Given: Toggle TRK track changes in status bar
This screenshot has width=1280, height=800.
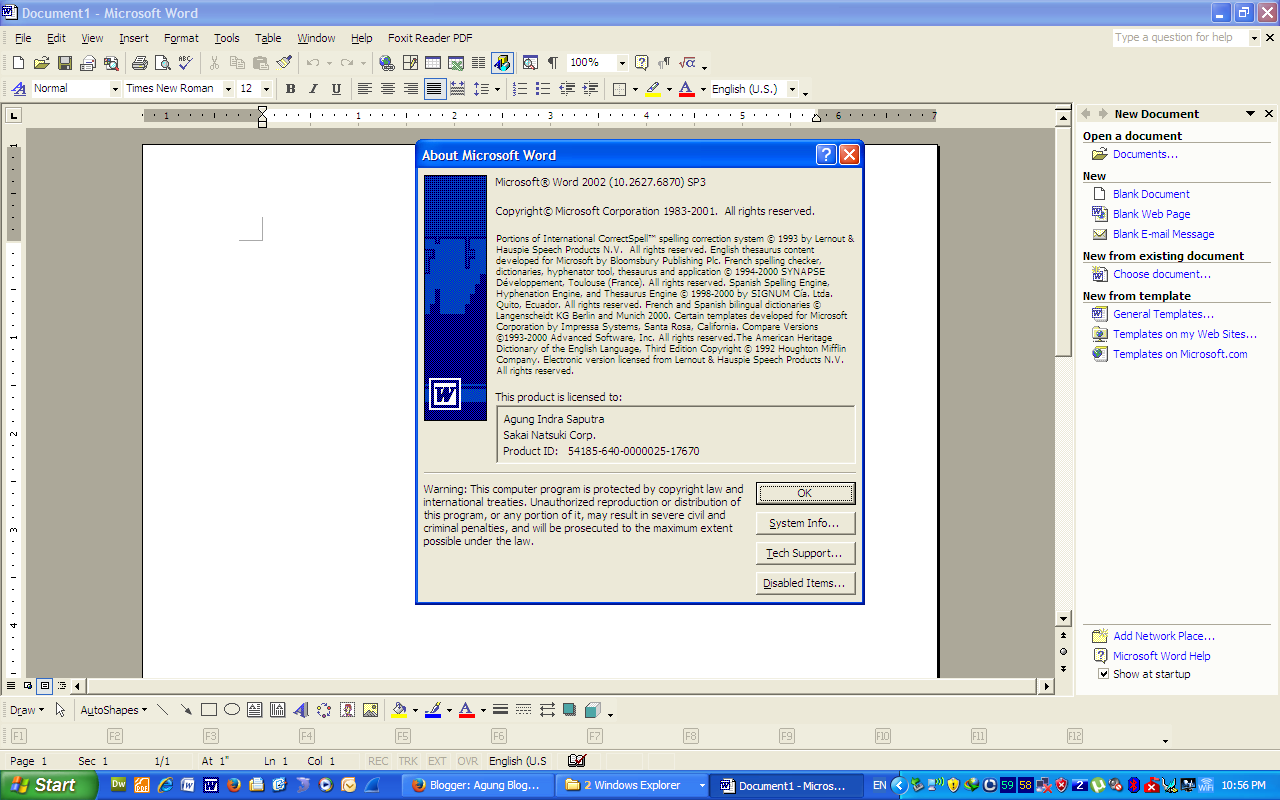Looking at the screenshot, I should [x=408, y=761].
